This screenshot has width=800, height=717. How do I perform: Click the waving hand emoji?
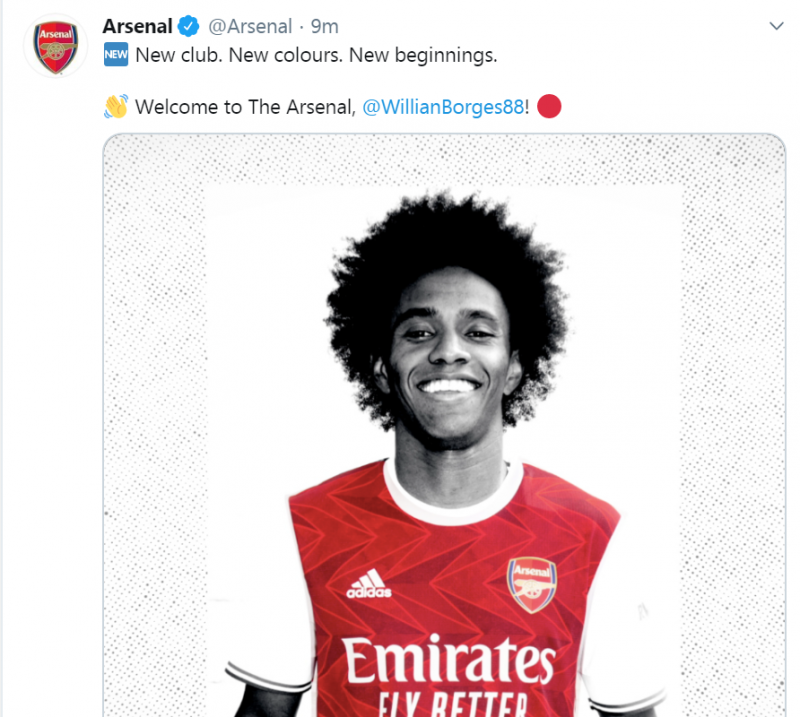pos(116,107)
